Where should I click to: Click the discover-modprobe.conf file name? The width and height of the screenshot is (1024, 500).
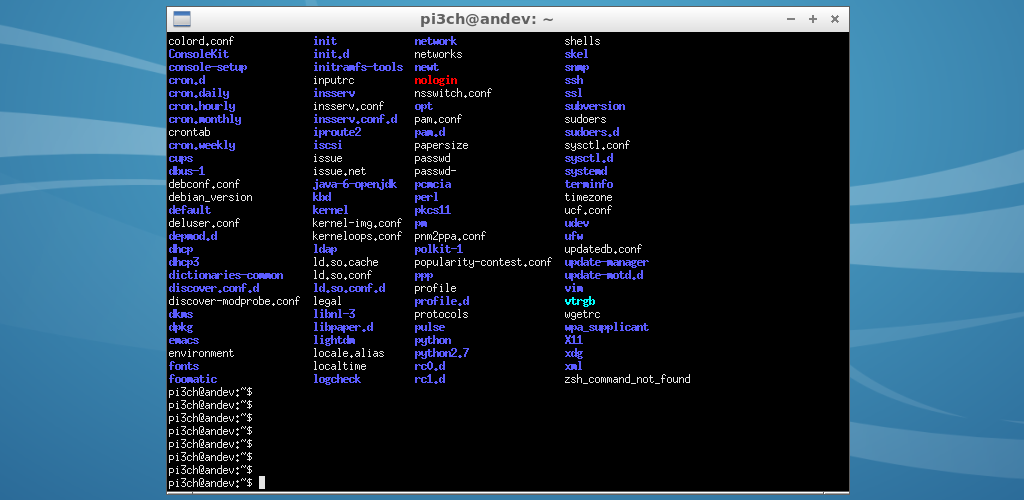pyautogui.click(x=234, y=302)
